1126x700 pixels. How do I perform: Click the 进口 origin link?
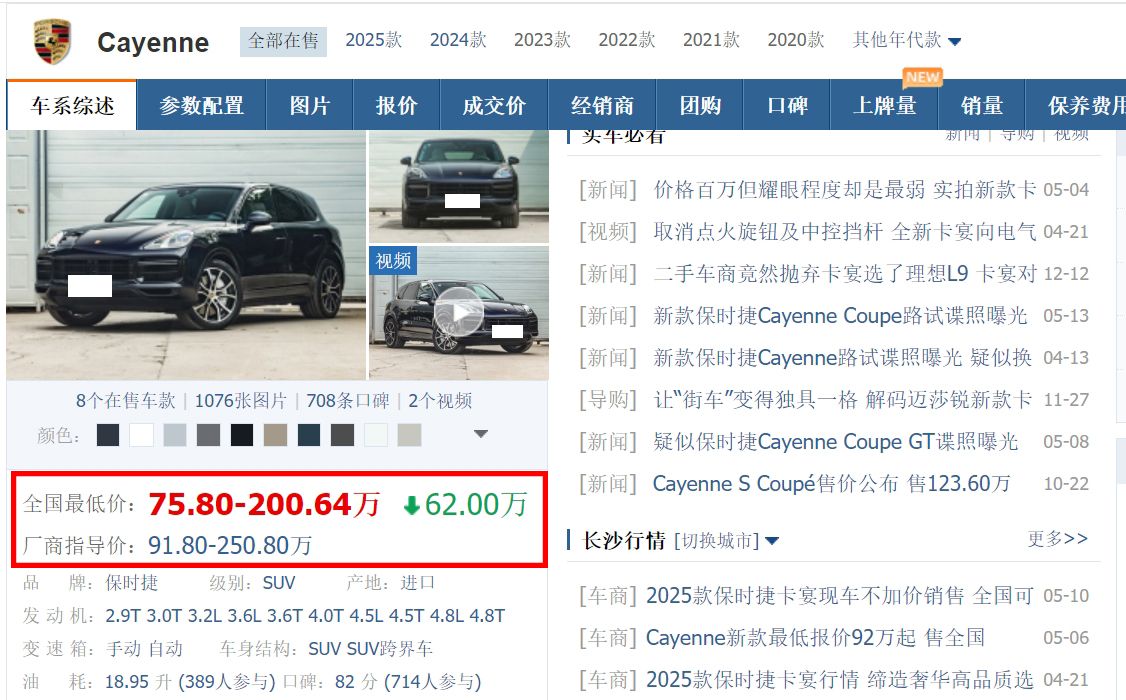coord(417,582)
